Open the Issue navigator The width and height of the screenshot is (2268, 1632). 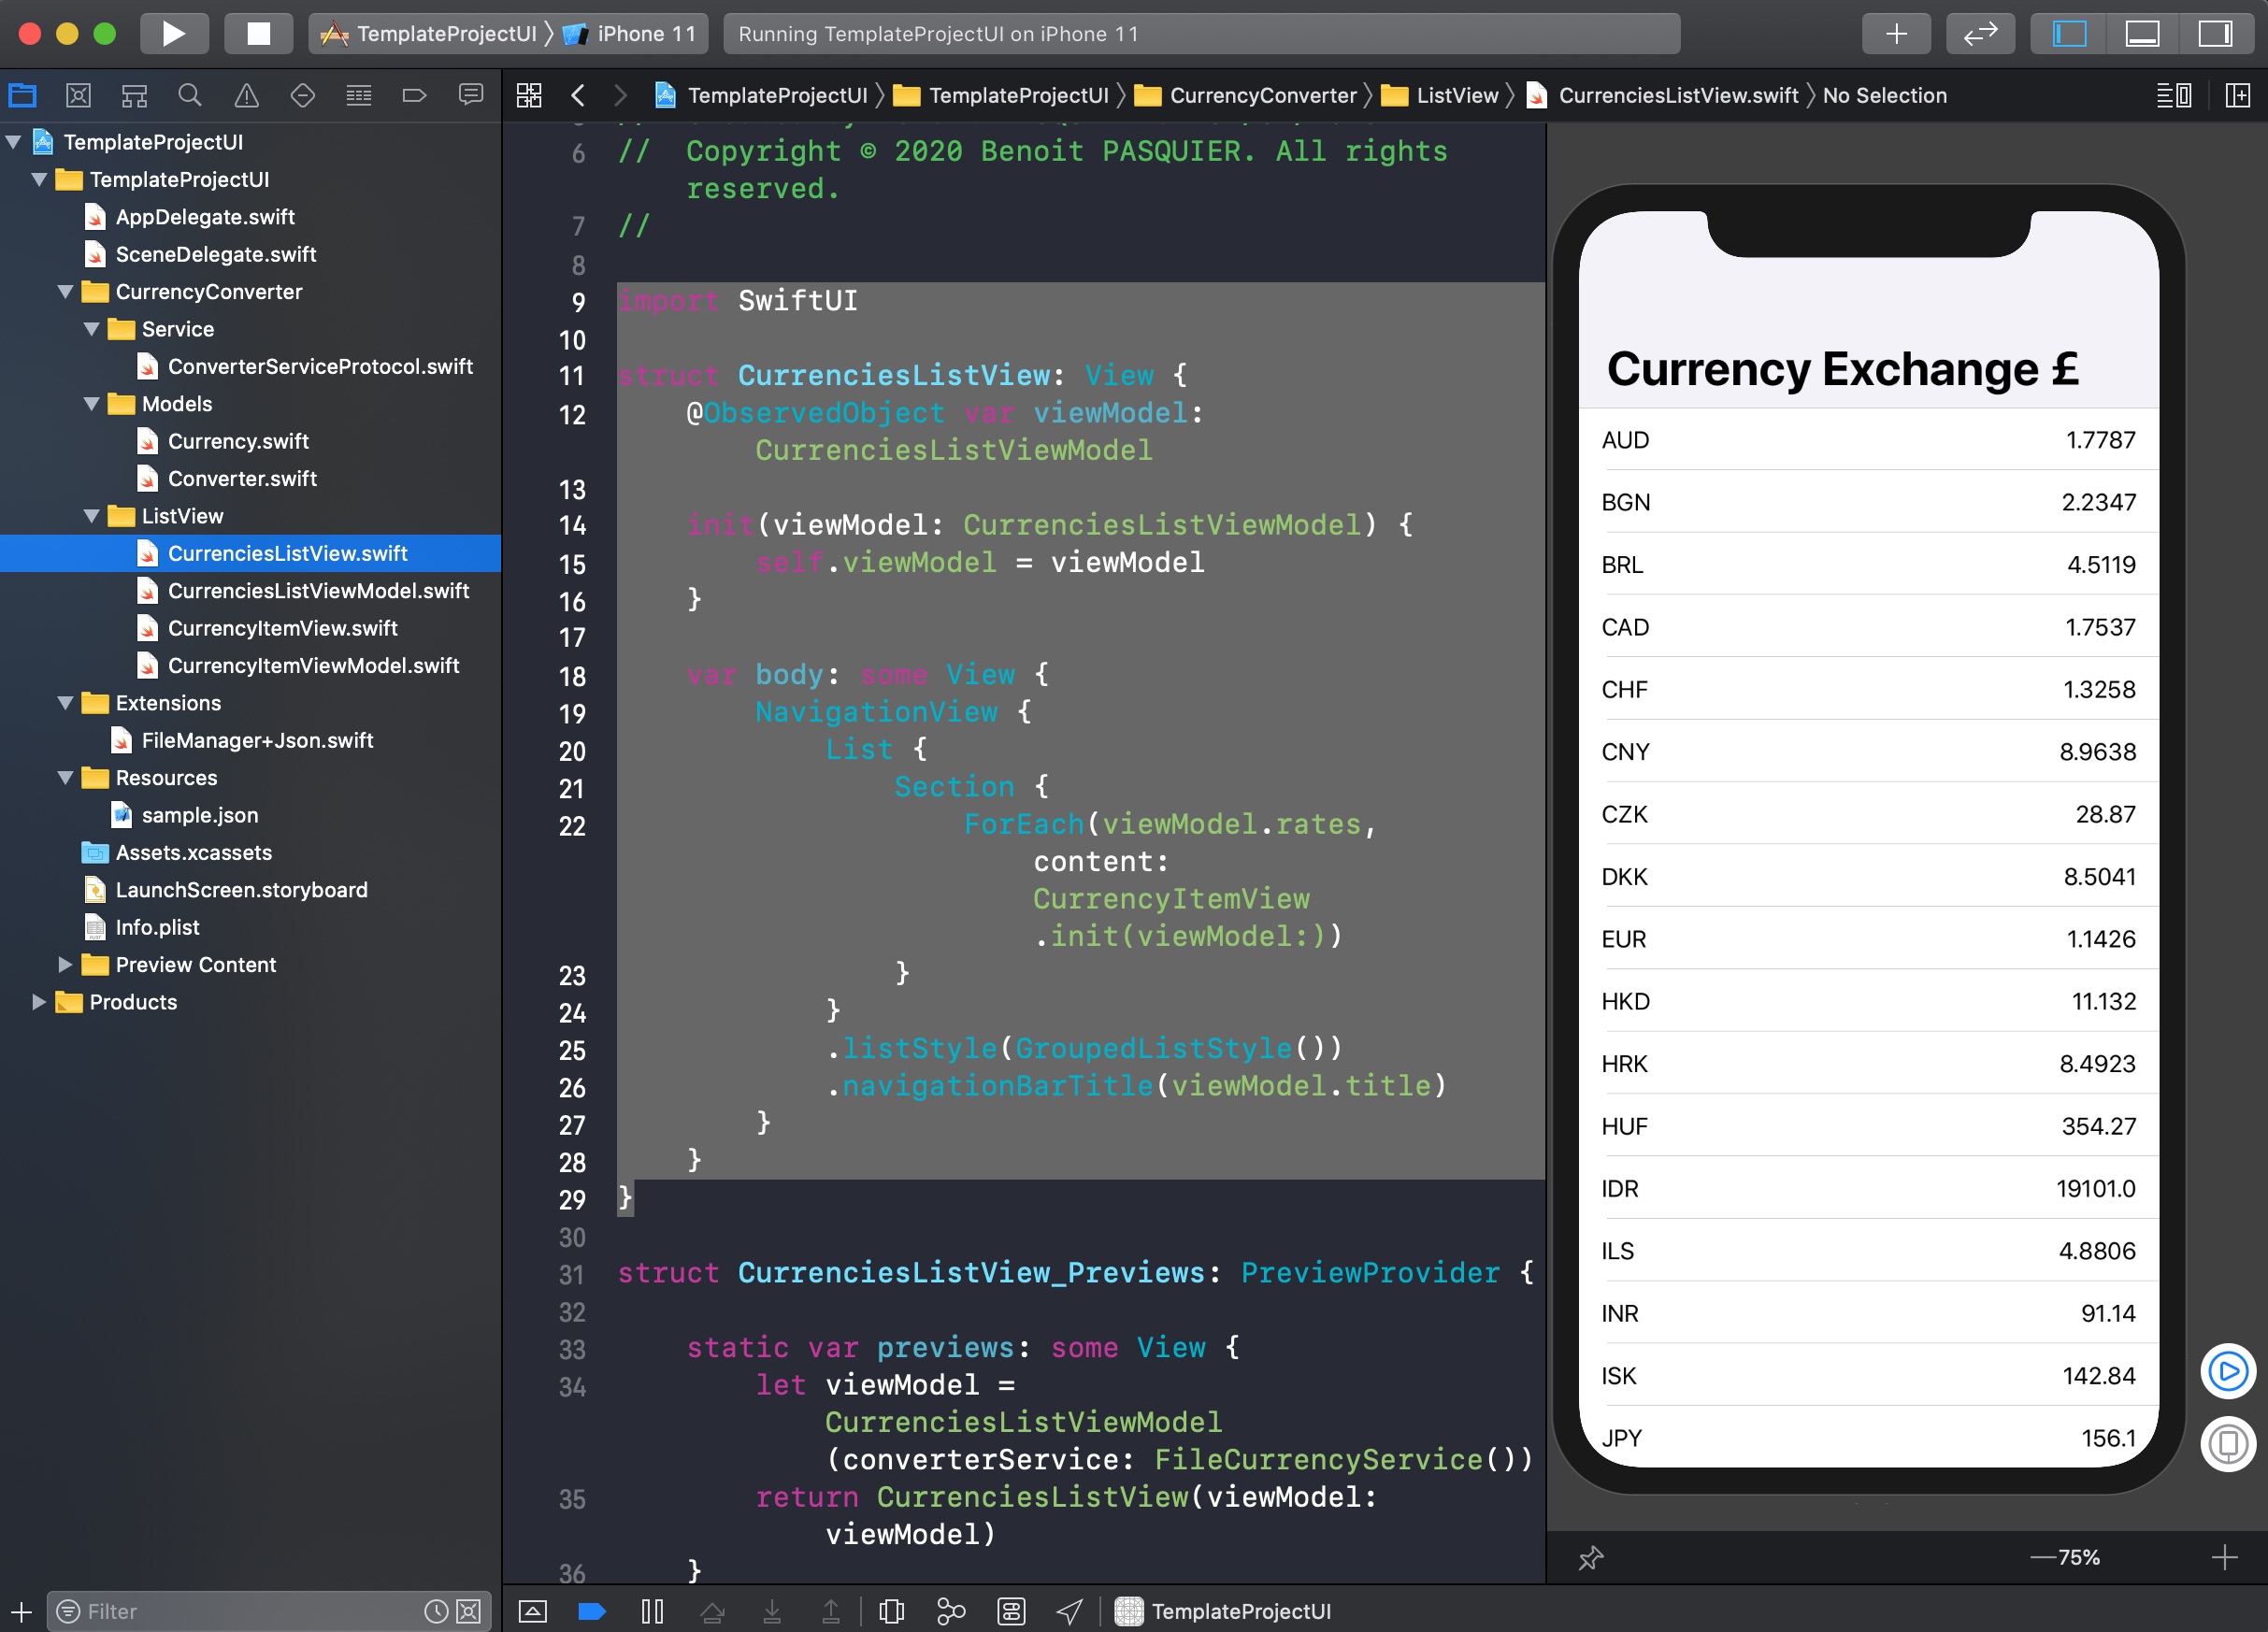[245, 95]
